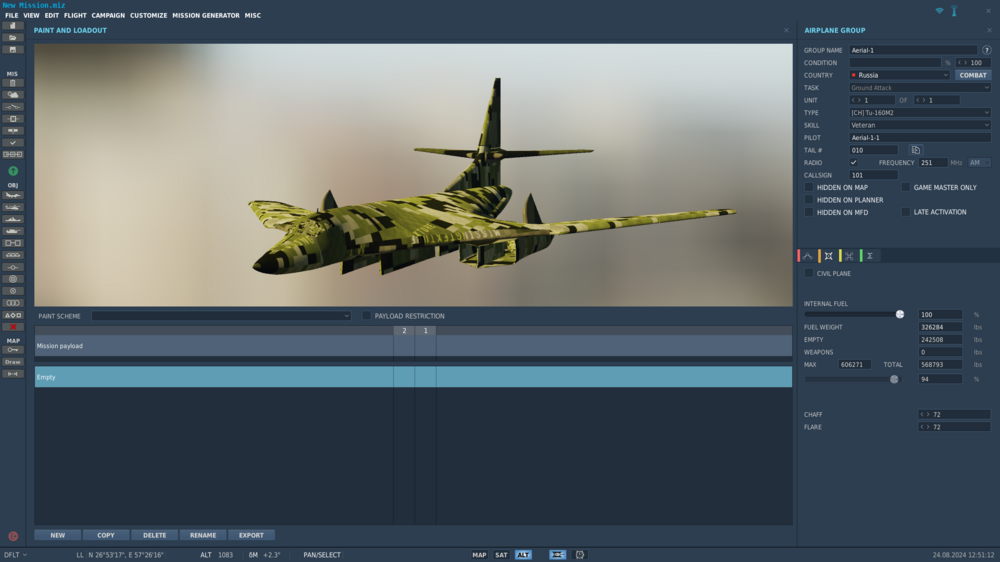
Task: Check the Civil Plane checkbox
Action: [x=809, y=273]
